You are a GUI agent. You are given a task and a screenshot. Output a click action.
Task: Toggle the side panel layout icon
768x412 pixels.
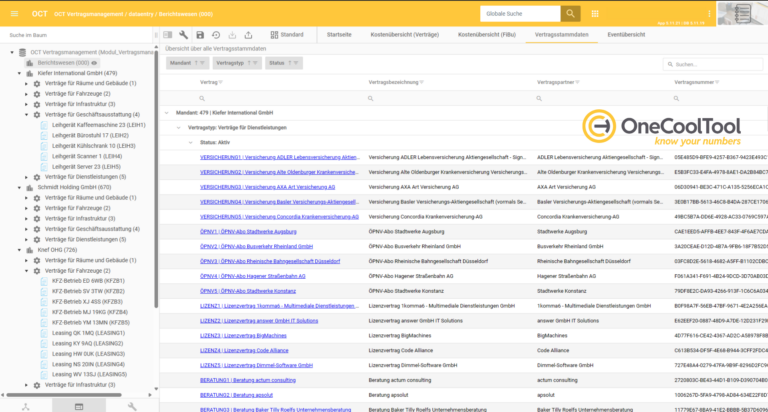tap(168, 35)
